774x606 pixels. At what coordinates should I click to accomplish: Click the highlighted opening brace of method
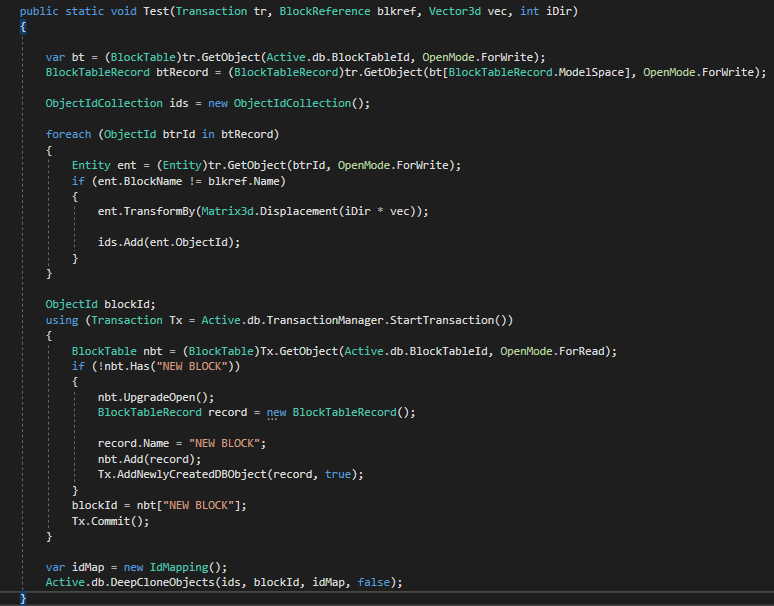tap(23, 27)
